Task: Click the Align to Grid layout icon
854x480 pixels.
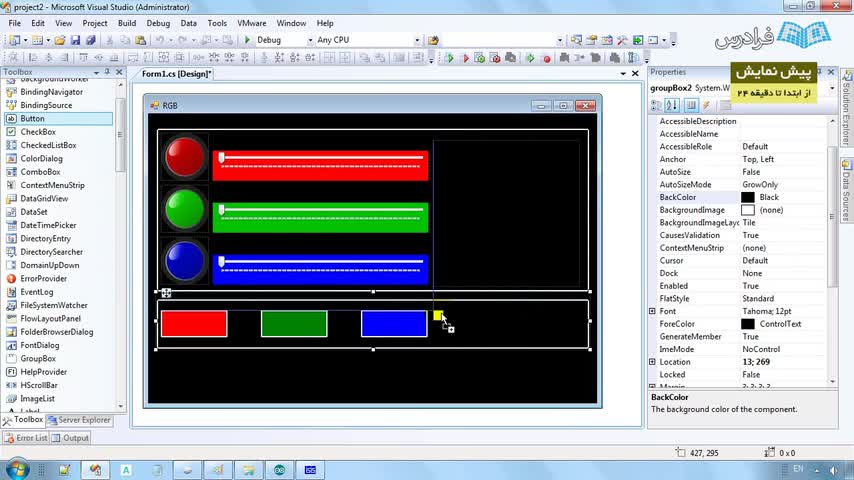Action: (x=13, y=57)
